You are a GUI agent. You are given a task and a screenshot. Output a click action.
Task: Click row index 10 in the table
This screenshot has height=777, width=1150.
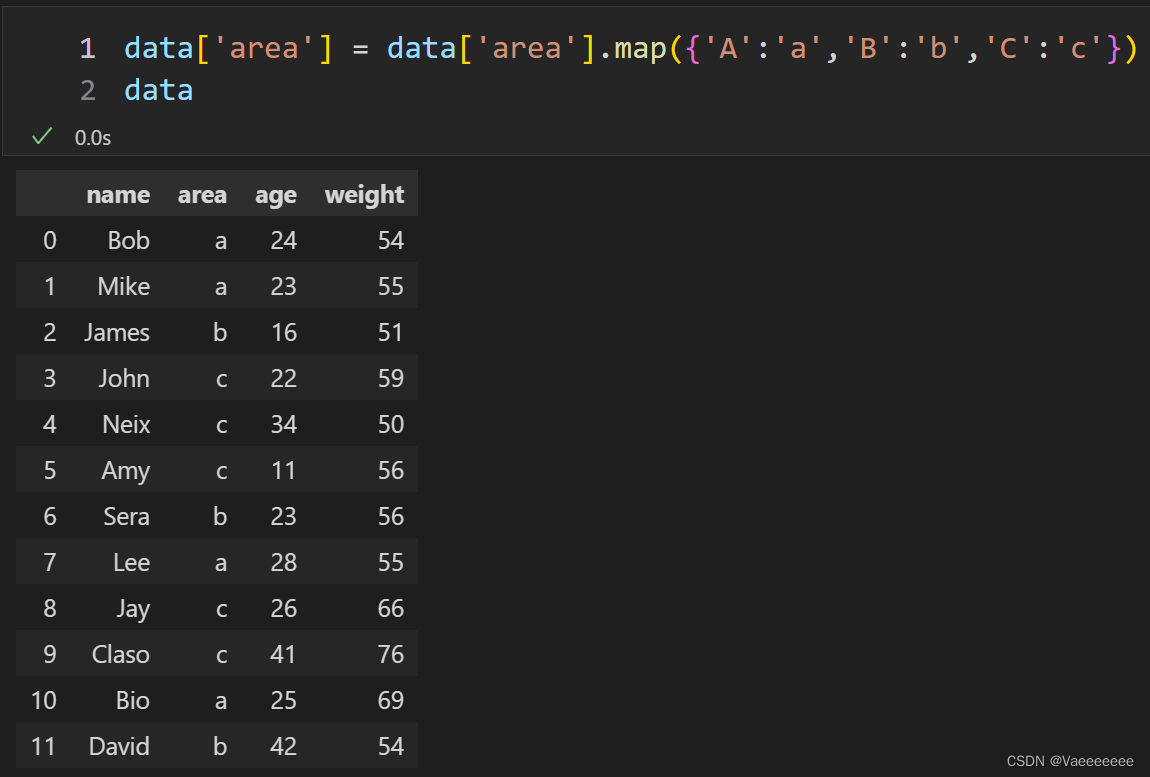click(x=44, y=701)
